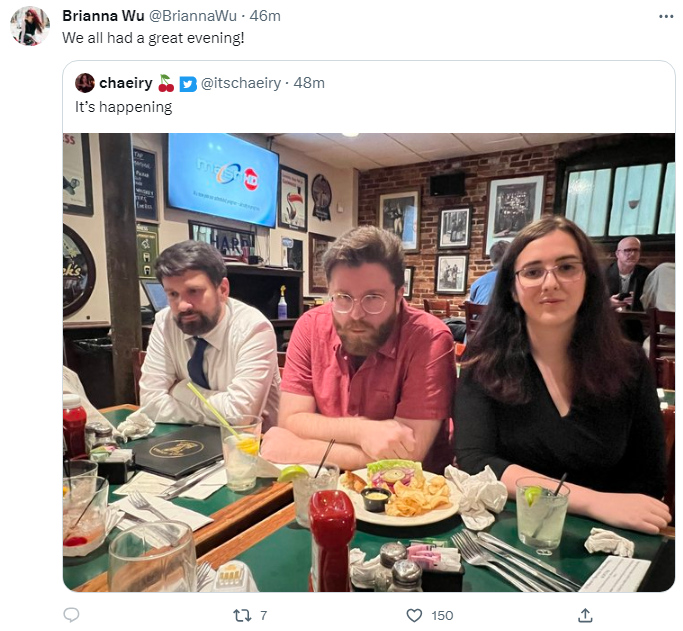683x631 pixels.
Task: Click the cherry emoji next to chaeiry
Action: coord(166,83)
